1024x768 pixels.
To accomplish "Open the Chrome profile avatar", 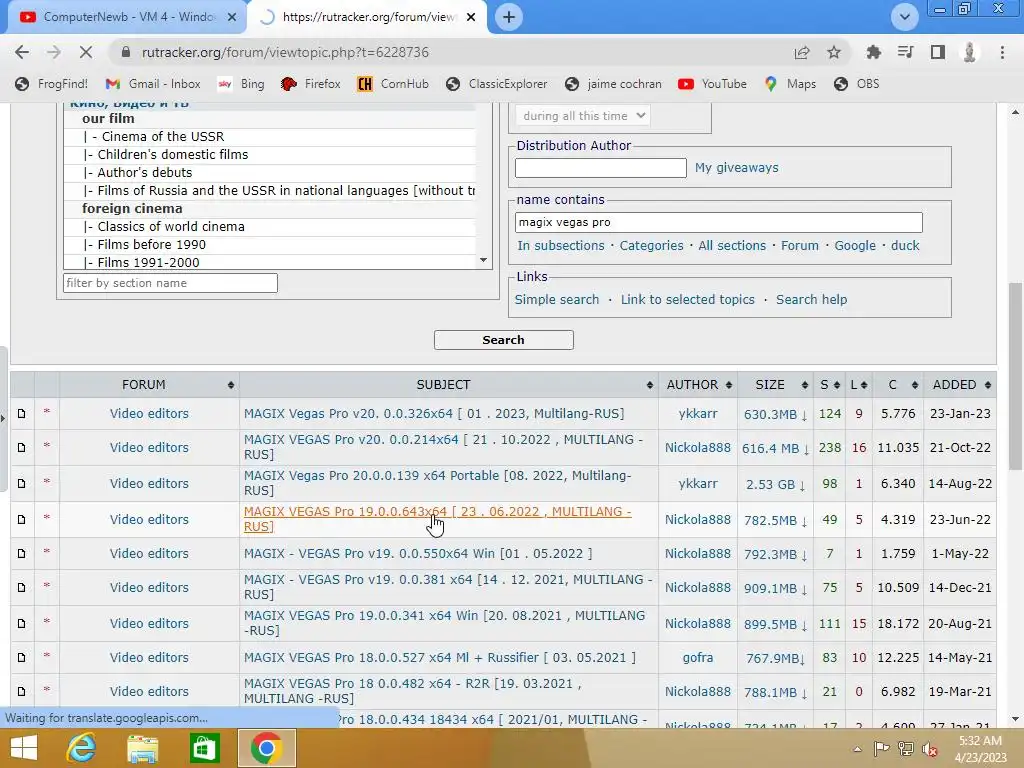I will [x=970, y=52].
